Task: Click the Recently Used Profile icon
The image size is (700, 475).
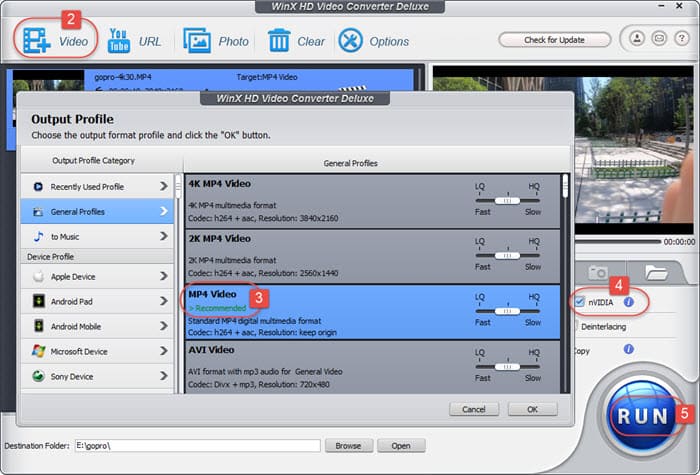Action: (38, 187)
